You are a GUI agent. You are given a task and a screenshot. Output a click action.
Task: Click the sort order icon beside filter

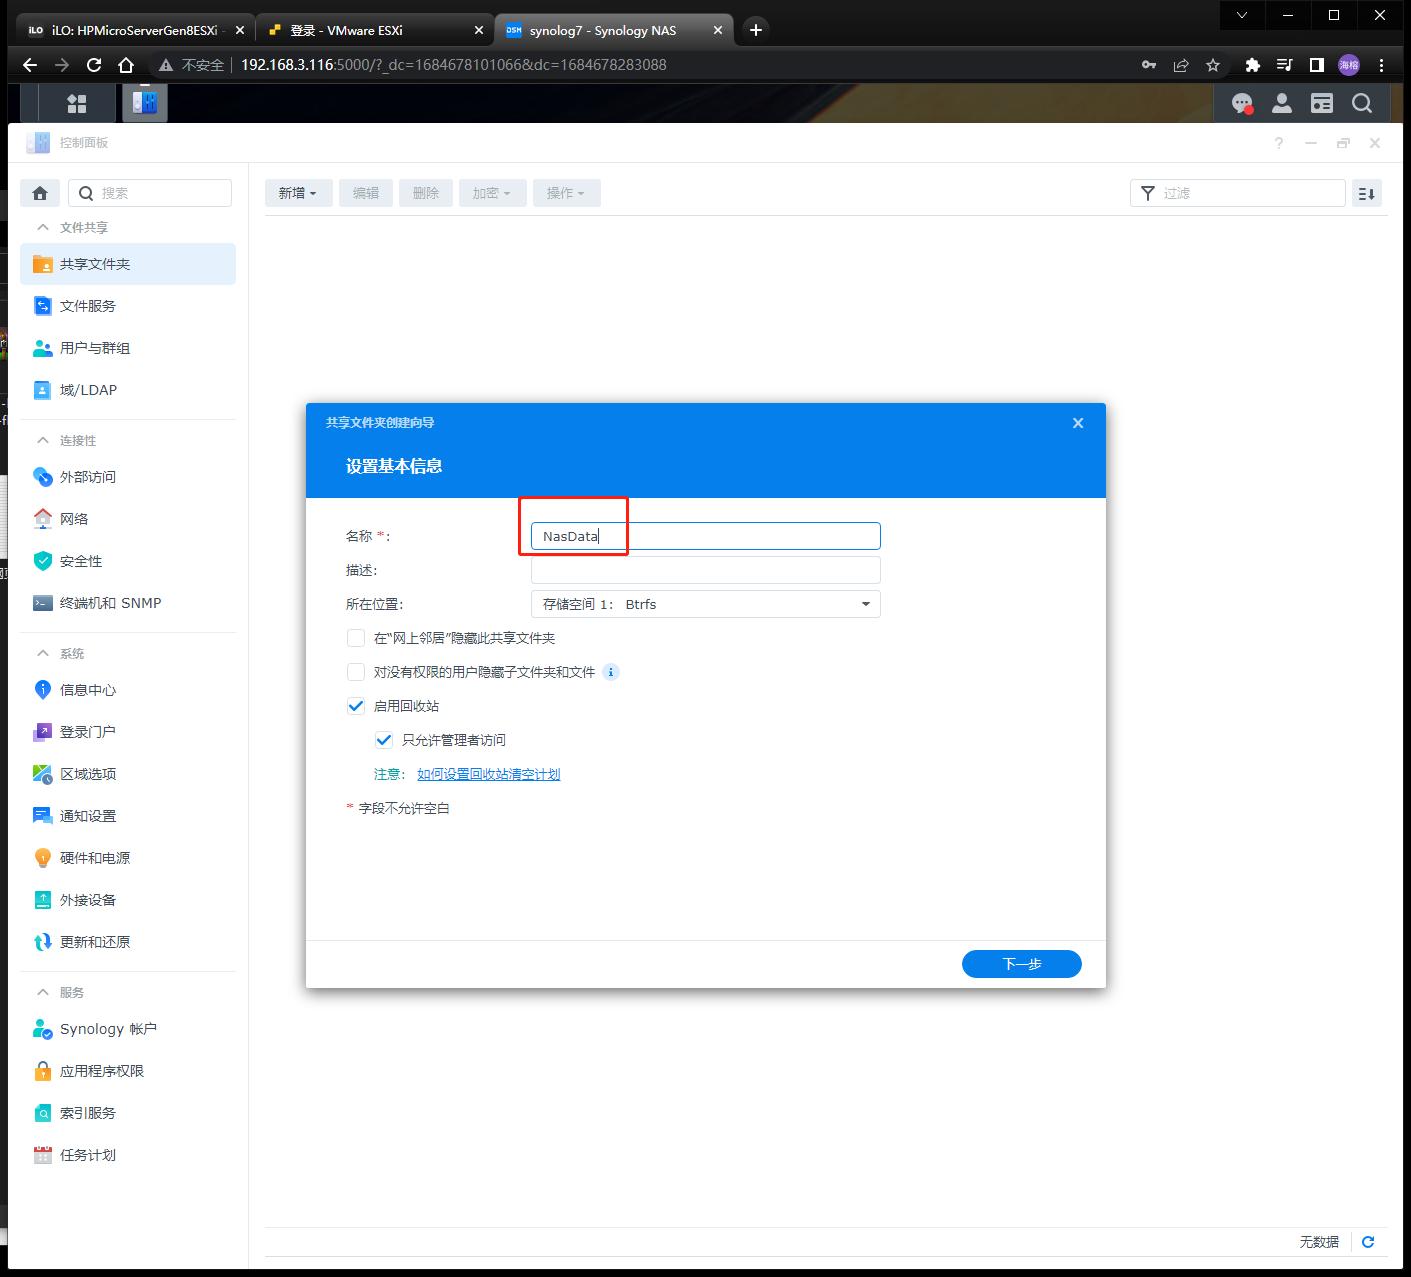click(1367, 193)
